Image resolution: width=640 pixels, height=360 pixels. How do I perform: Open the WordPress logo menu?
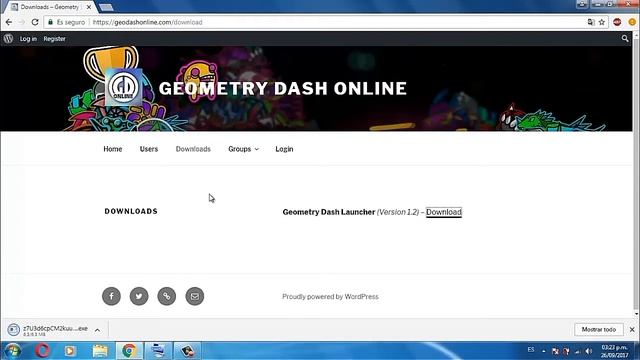pos(9,39)
